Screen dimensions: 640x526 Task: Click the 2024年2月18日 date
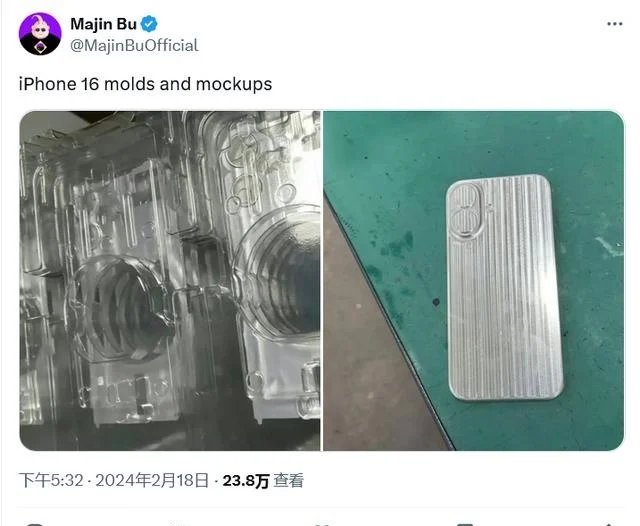tap(152, 480)
